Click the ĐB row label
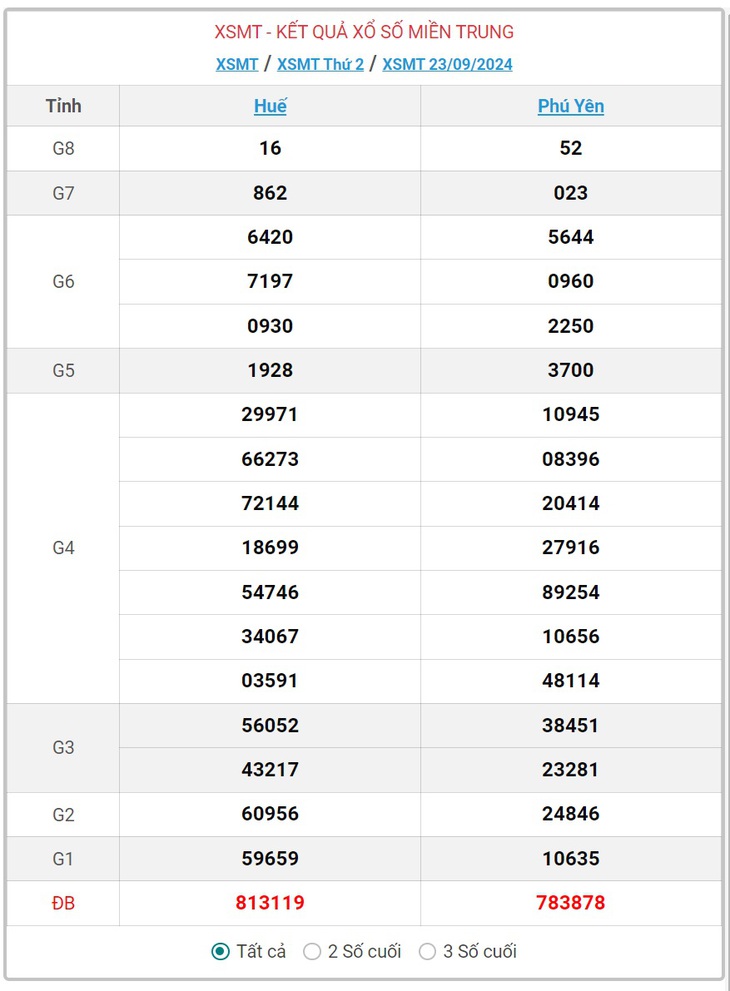 tap(63, 903)
